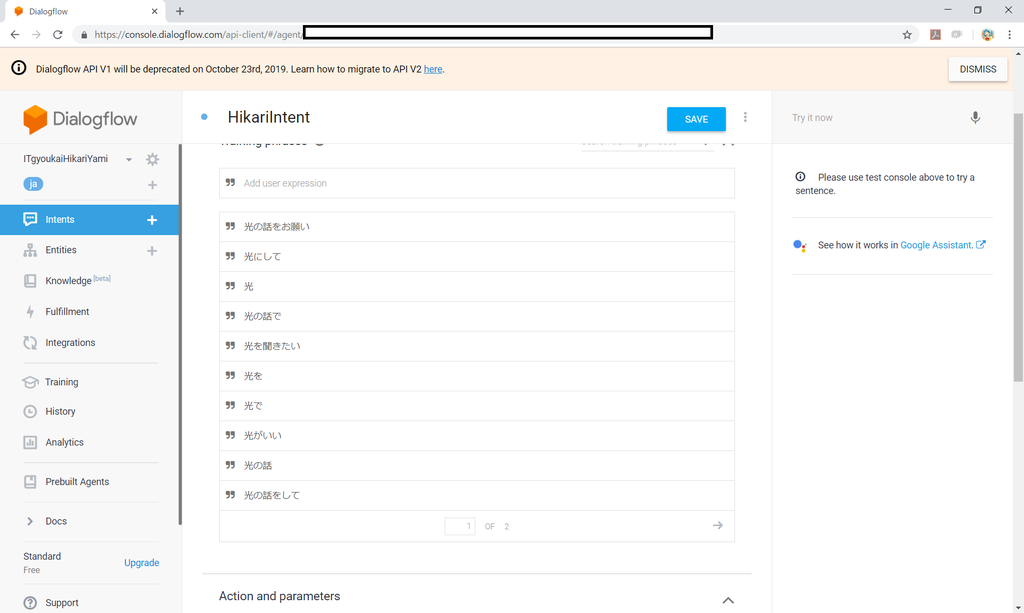Select phrase 光の話をして

[x=477, y=495]
